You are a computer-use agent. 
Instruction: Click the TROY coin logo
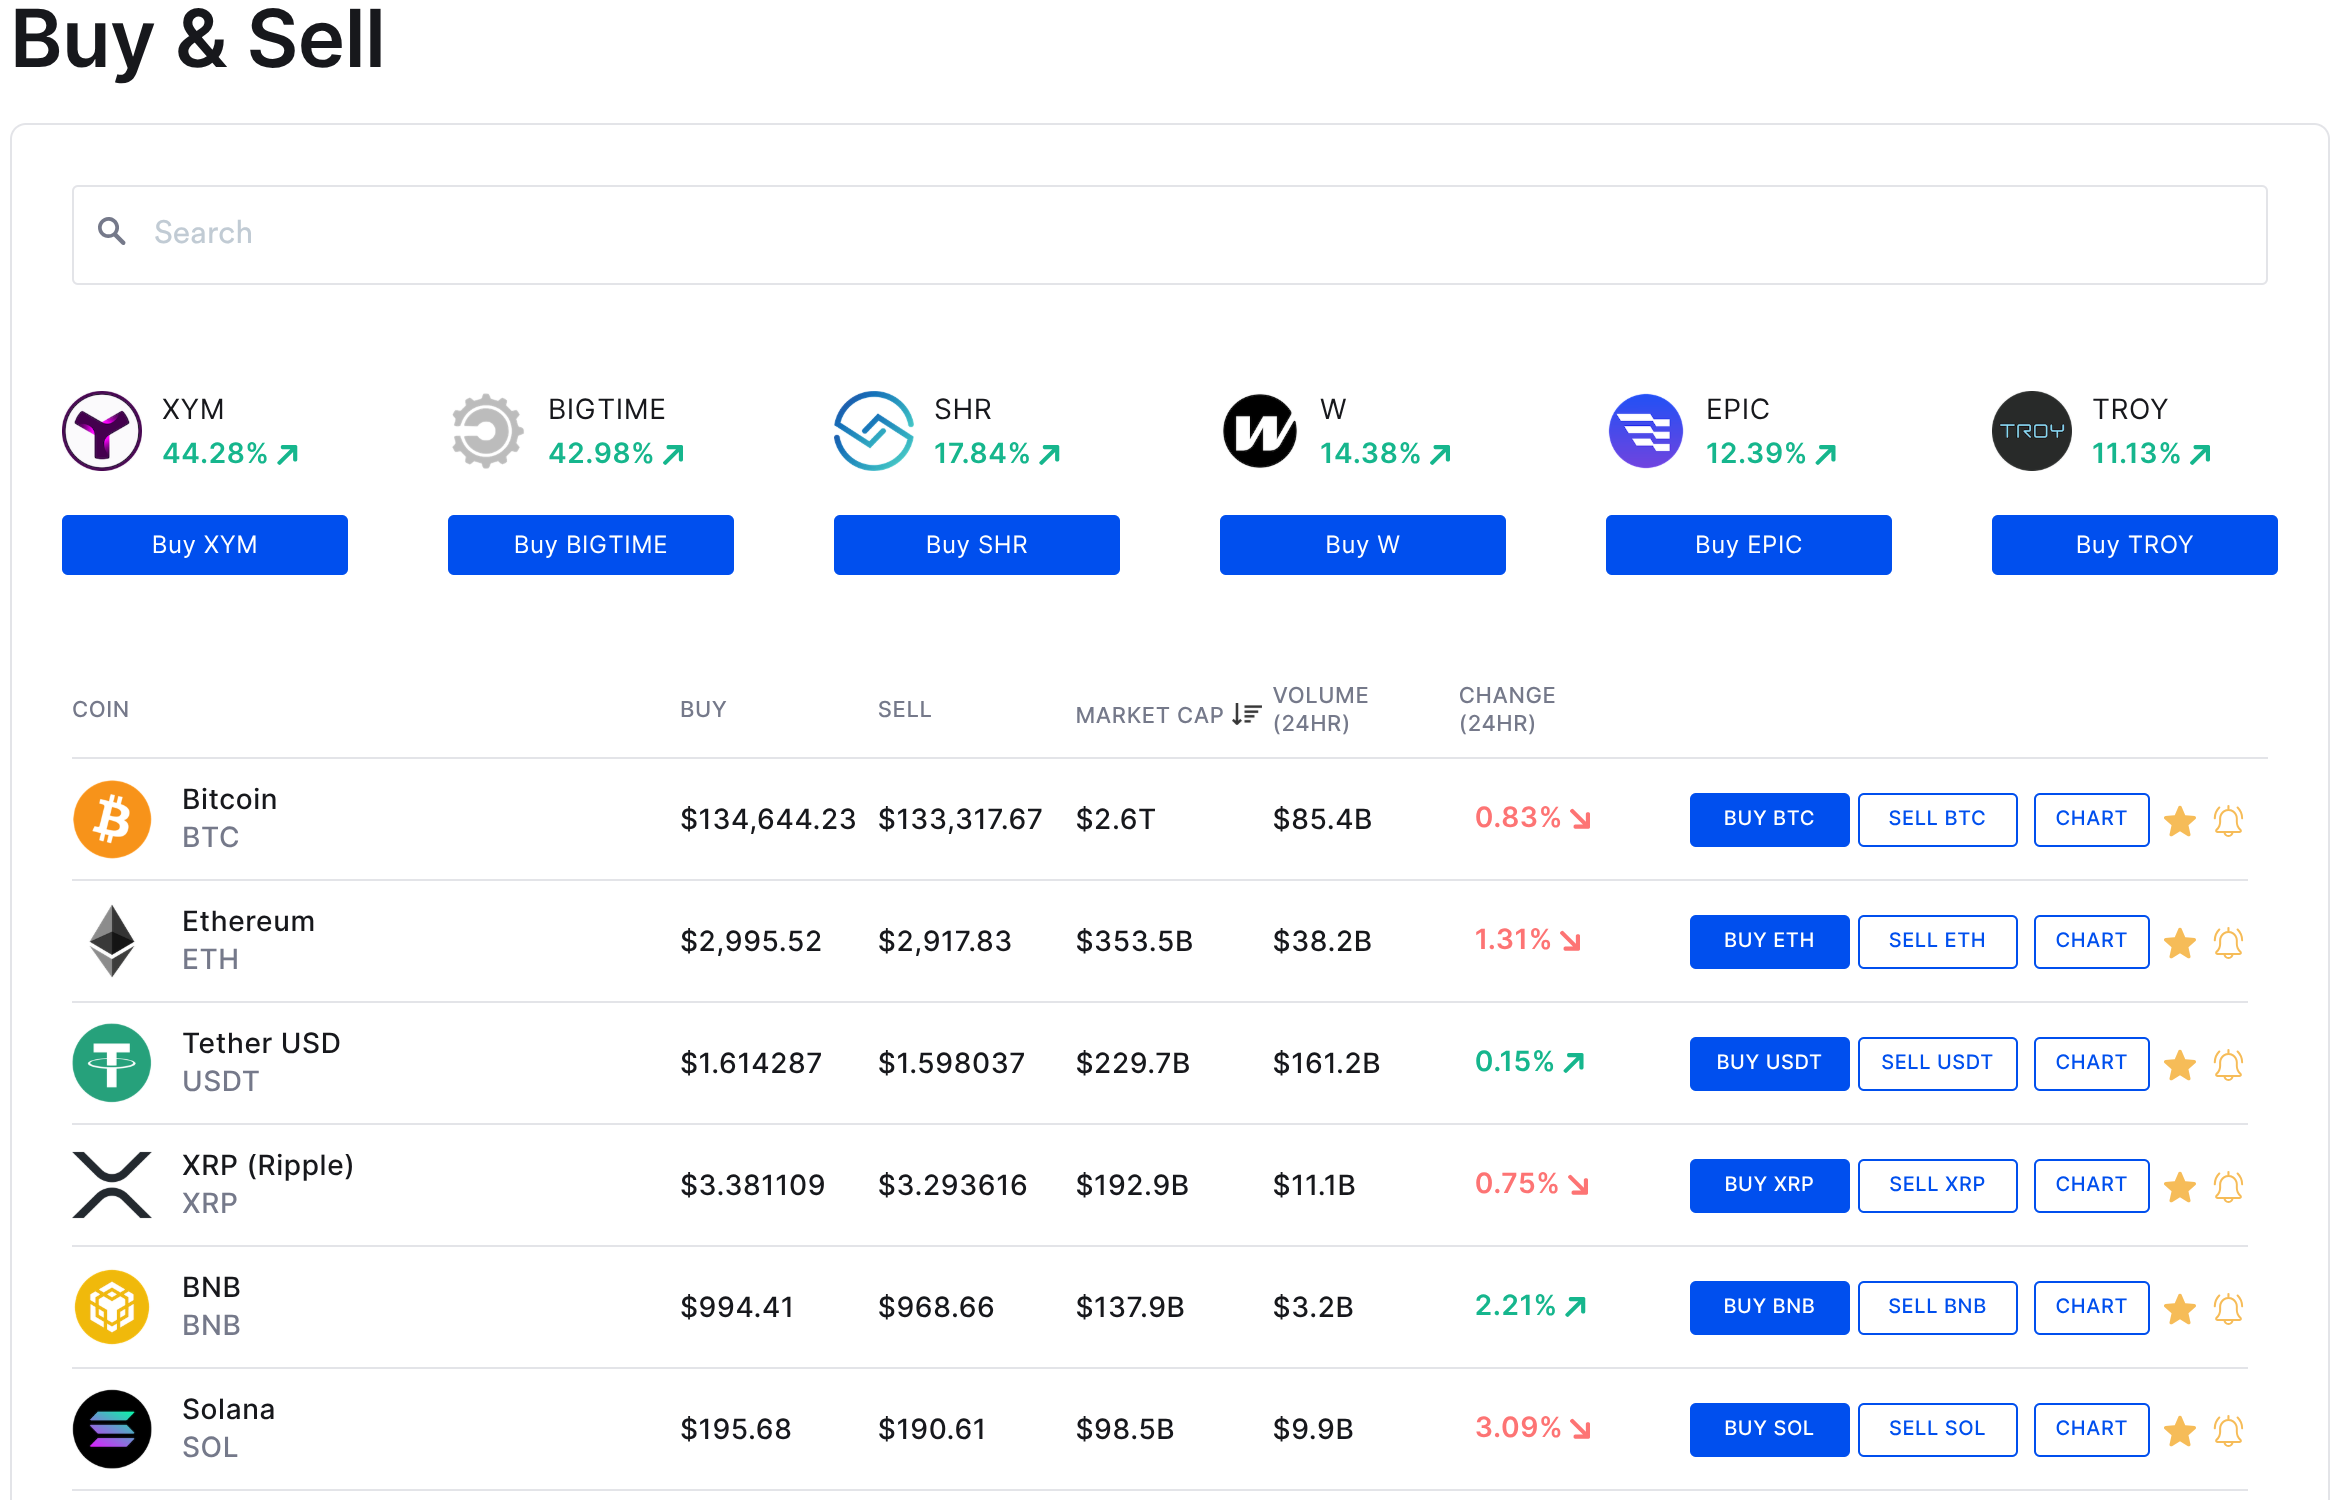coord(2032,431)
